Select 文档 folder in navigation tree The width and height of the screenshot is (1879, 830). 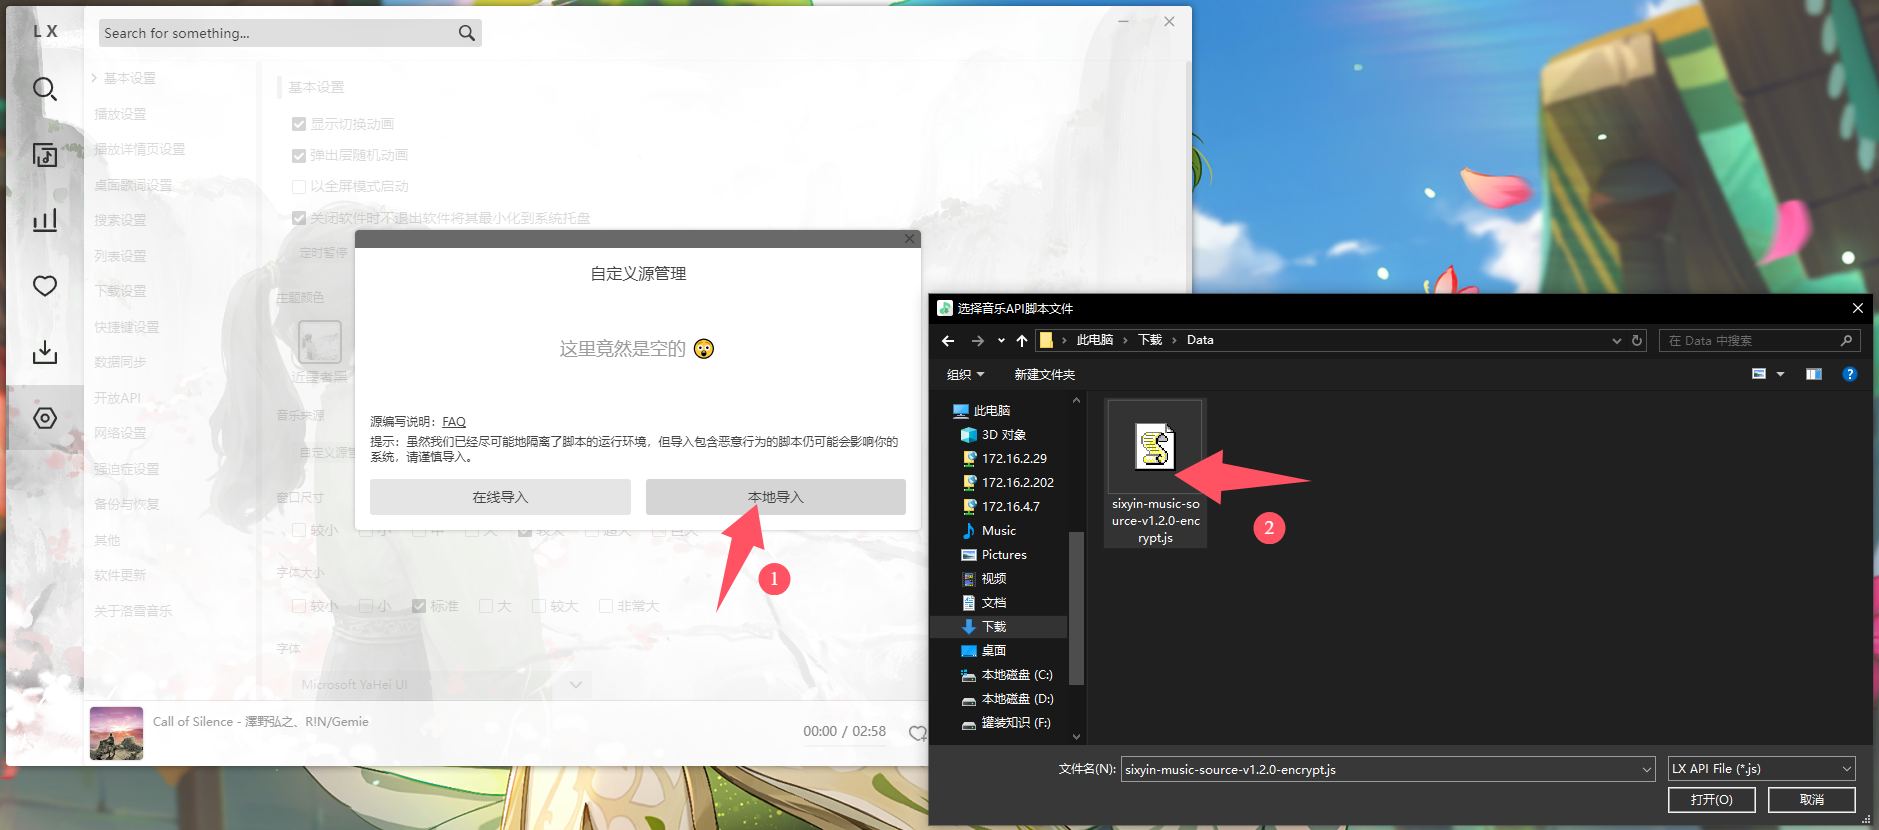coord(993,603)
